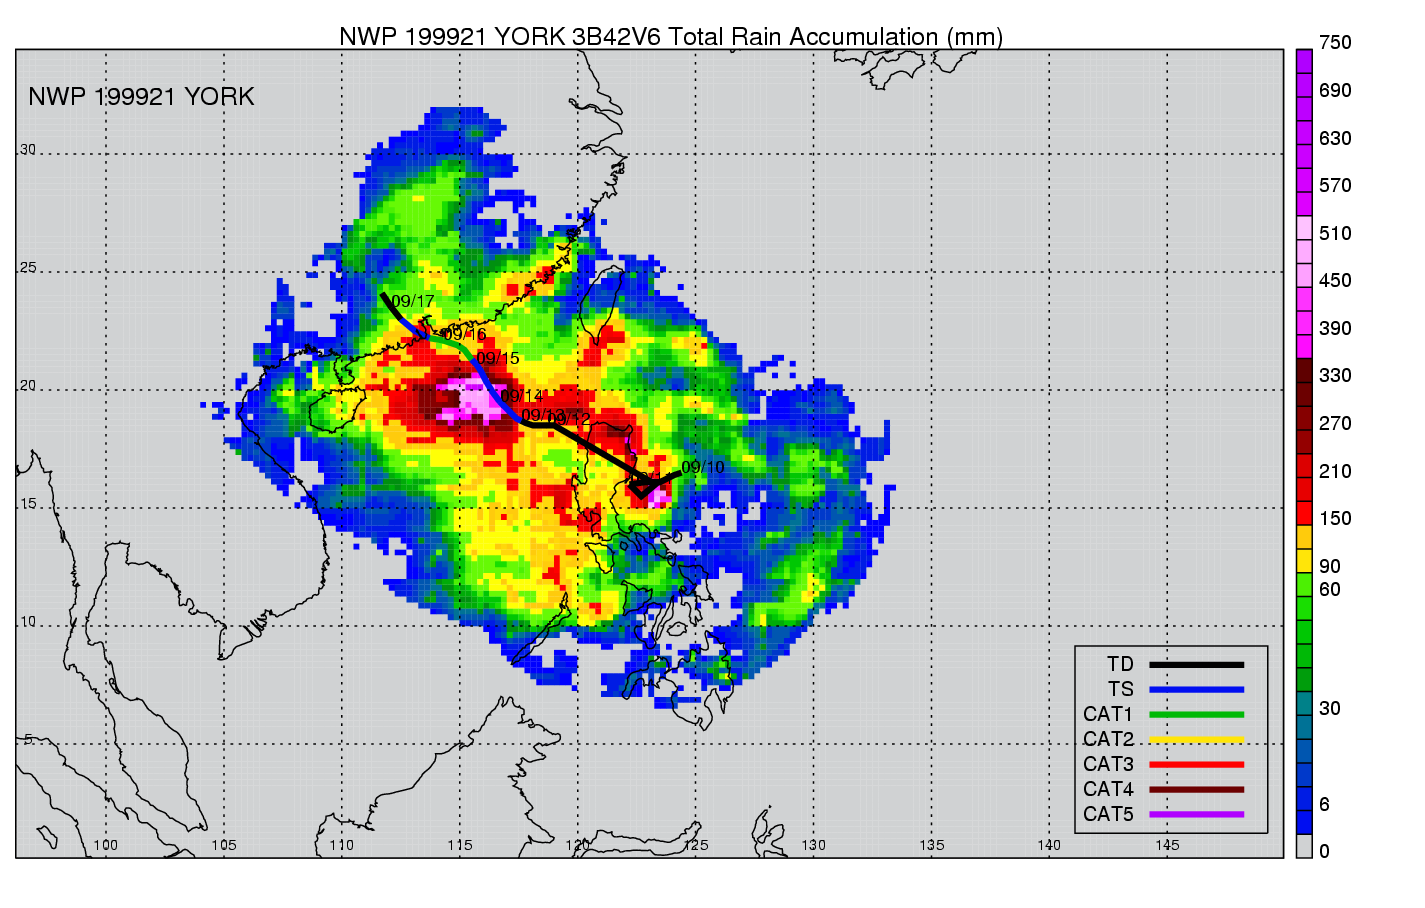The image size is (1425, 908).
Task: Select the 150 value on the colorbar
Action: (x=1335, y=519)
